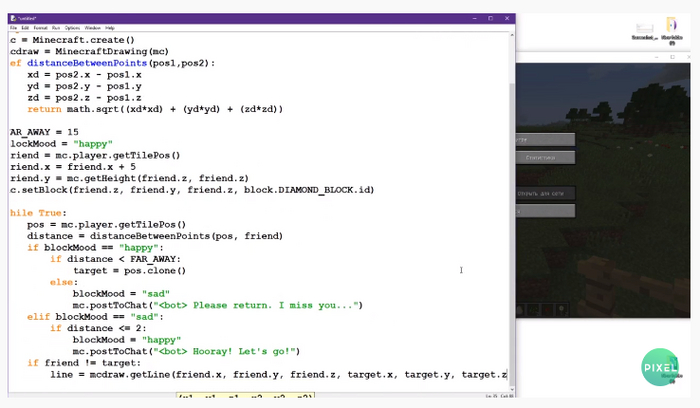The image size is (700, 408).
Task: Click the 'distance = distanceBetweenPoints(pos, friend)' line
Action: point(155,236)
